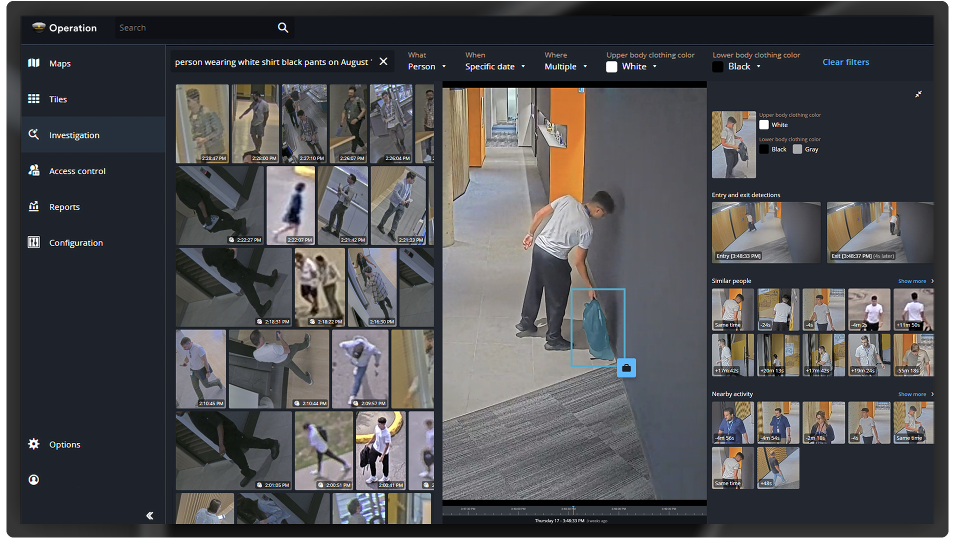The image size is (960, 540).
Task: Expand the Where Multiple dropdown
Action: pos(565,67)
